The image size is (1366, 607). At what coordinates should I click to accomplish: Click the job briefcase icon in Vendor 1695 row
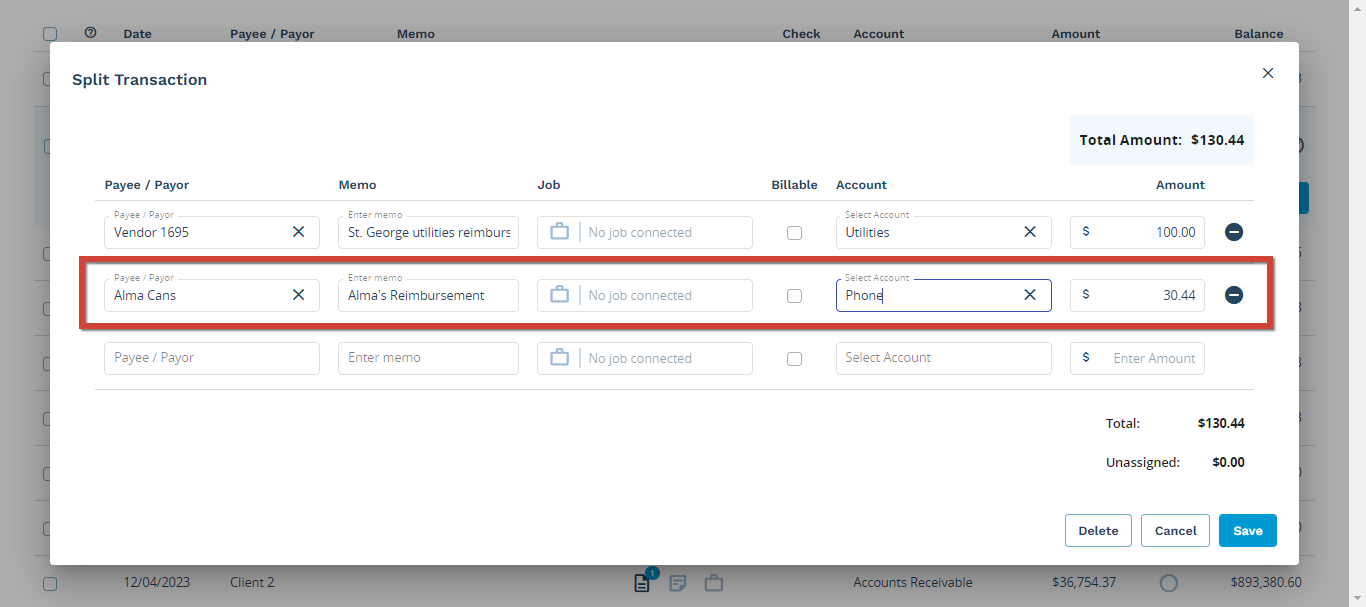pyautogui.click(x=560, y=232)
